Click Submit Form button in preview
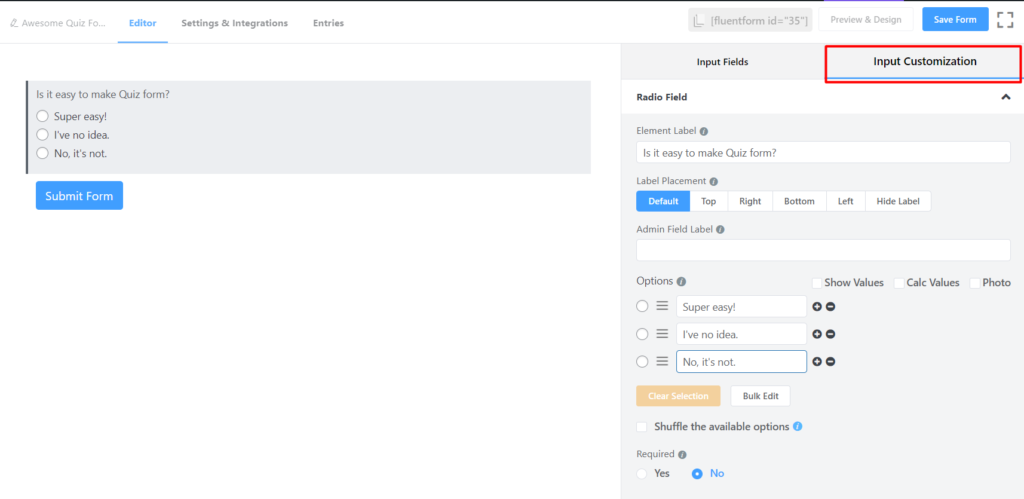This screenshot has height=499, width=1024. tap(79, 196)
